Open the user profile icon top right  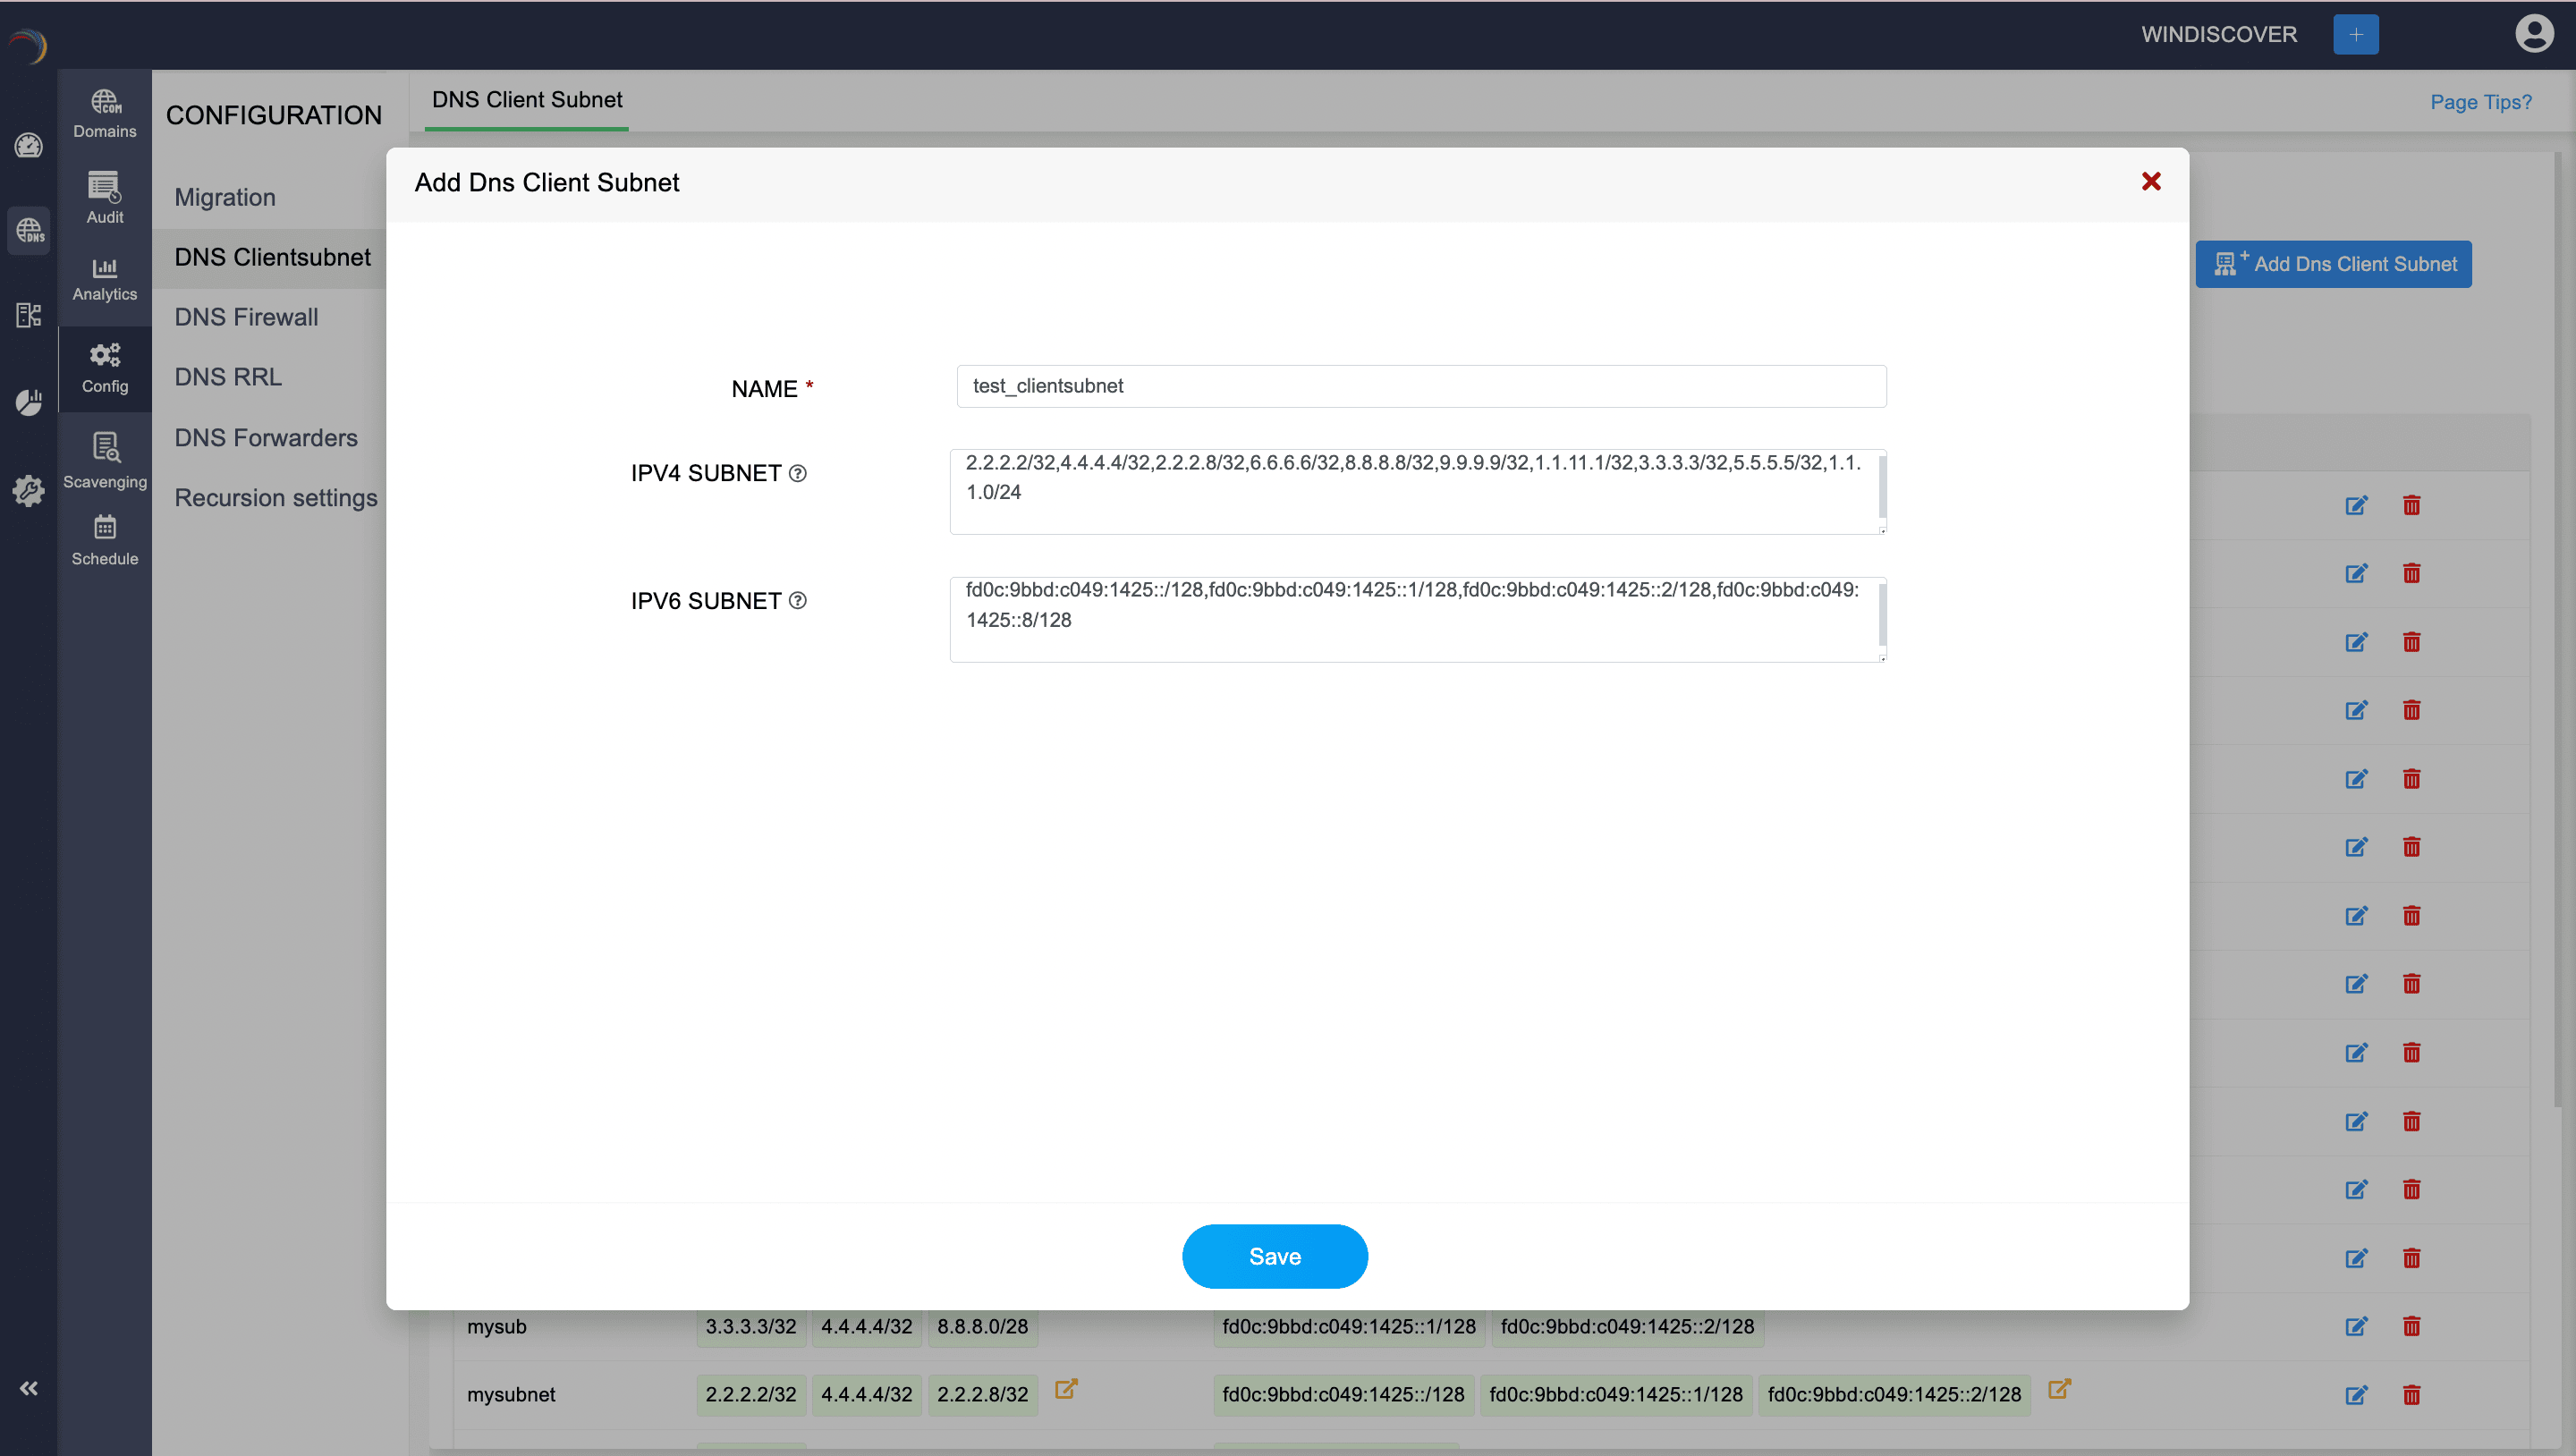2534,33
